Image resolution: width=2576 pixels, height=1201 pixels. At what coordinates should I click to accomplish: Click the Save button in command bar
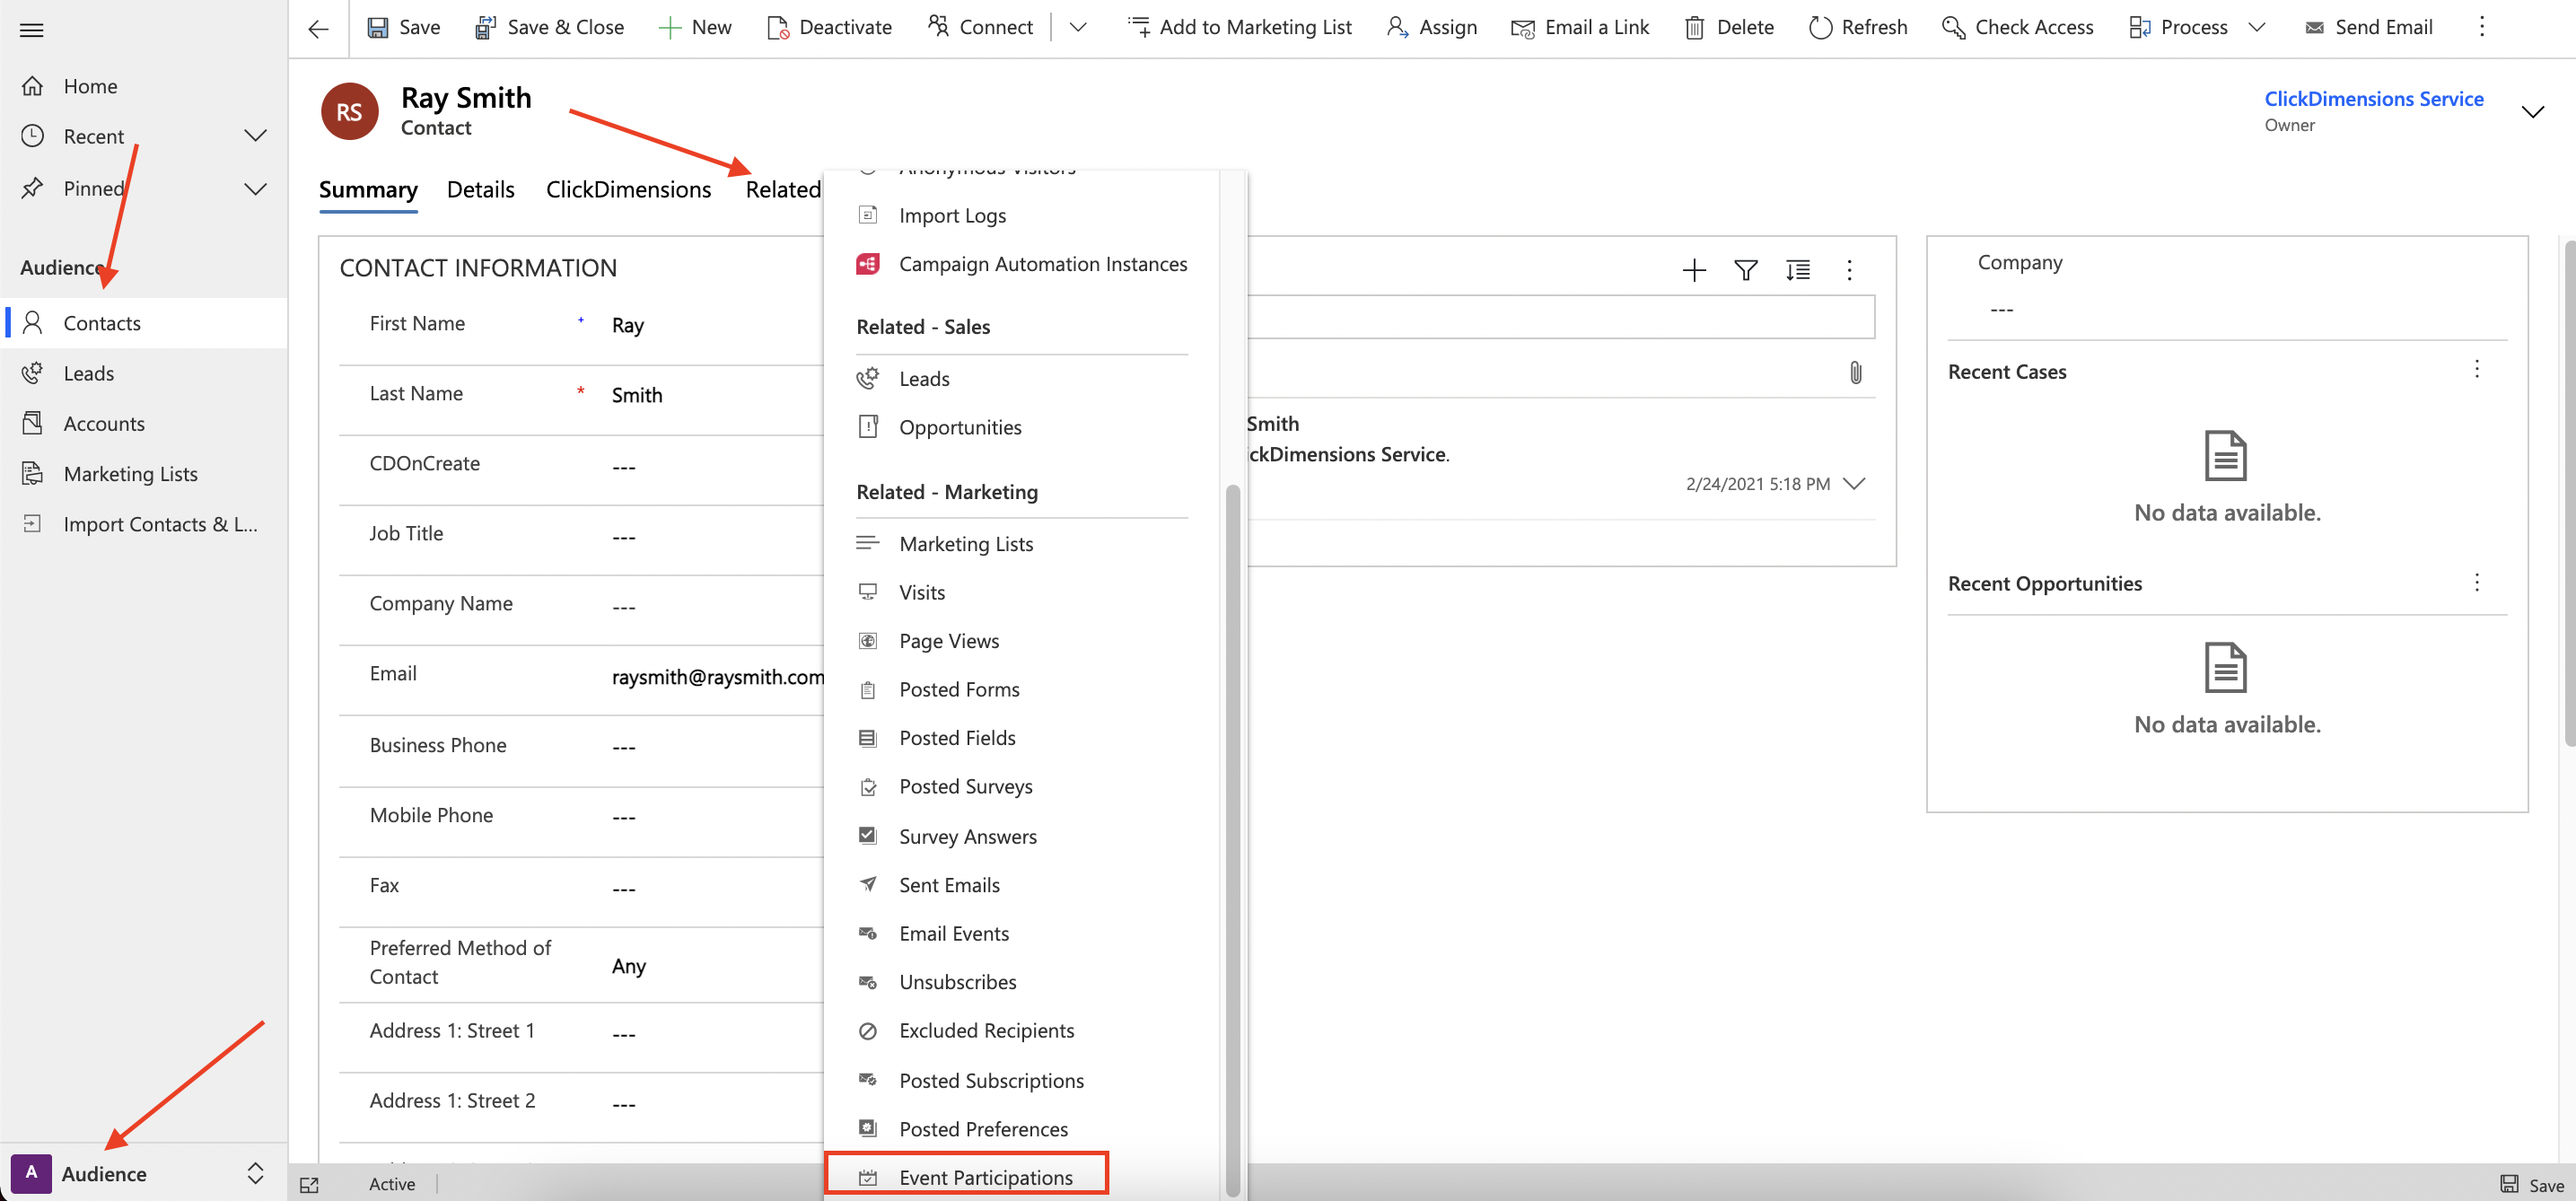[x=403, y=28]
